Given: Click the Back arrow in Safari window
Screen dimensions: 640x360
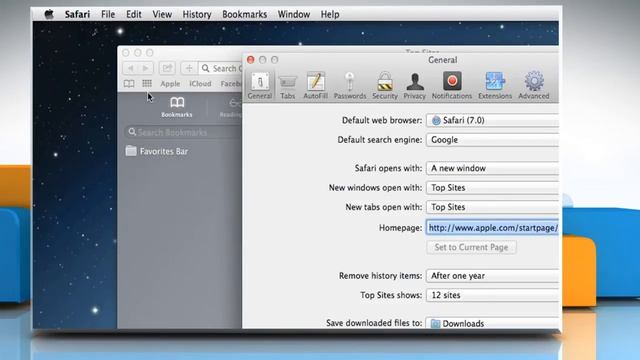Looking at the screenshot, I should 130,68.
